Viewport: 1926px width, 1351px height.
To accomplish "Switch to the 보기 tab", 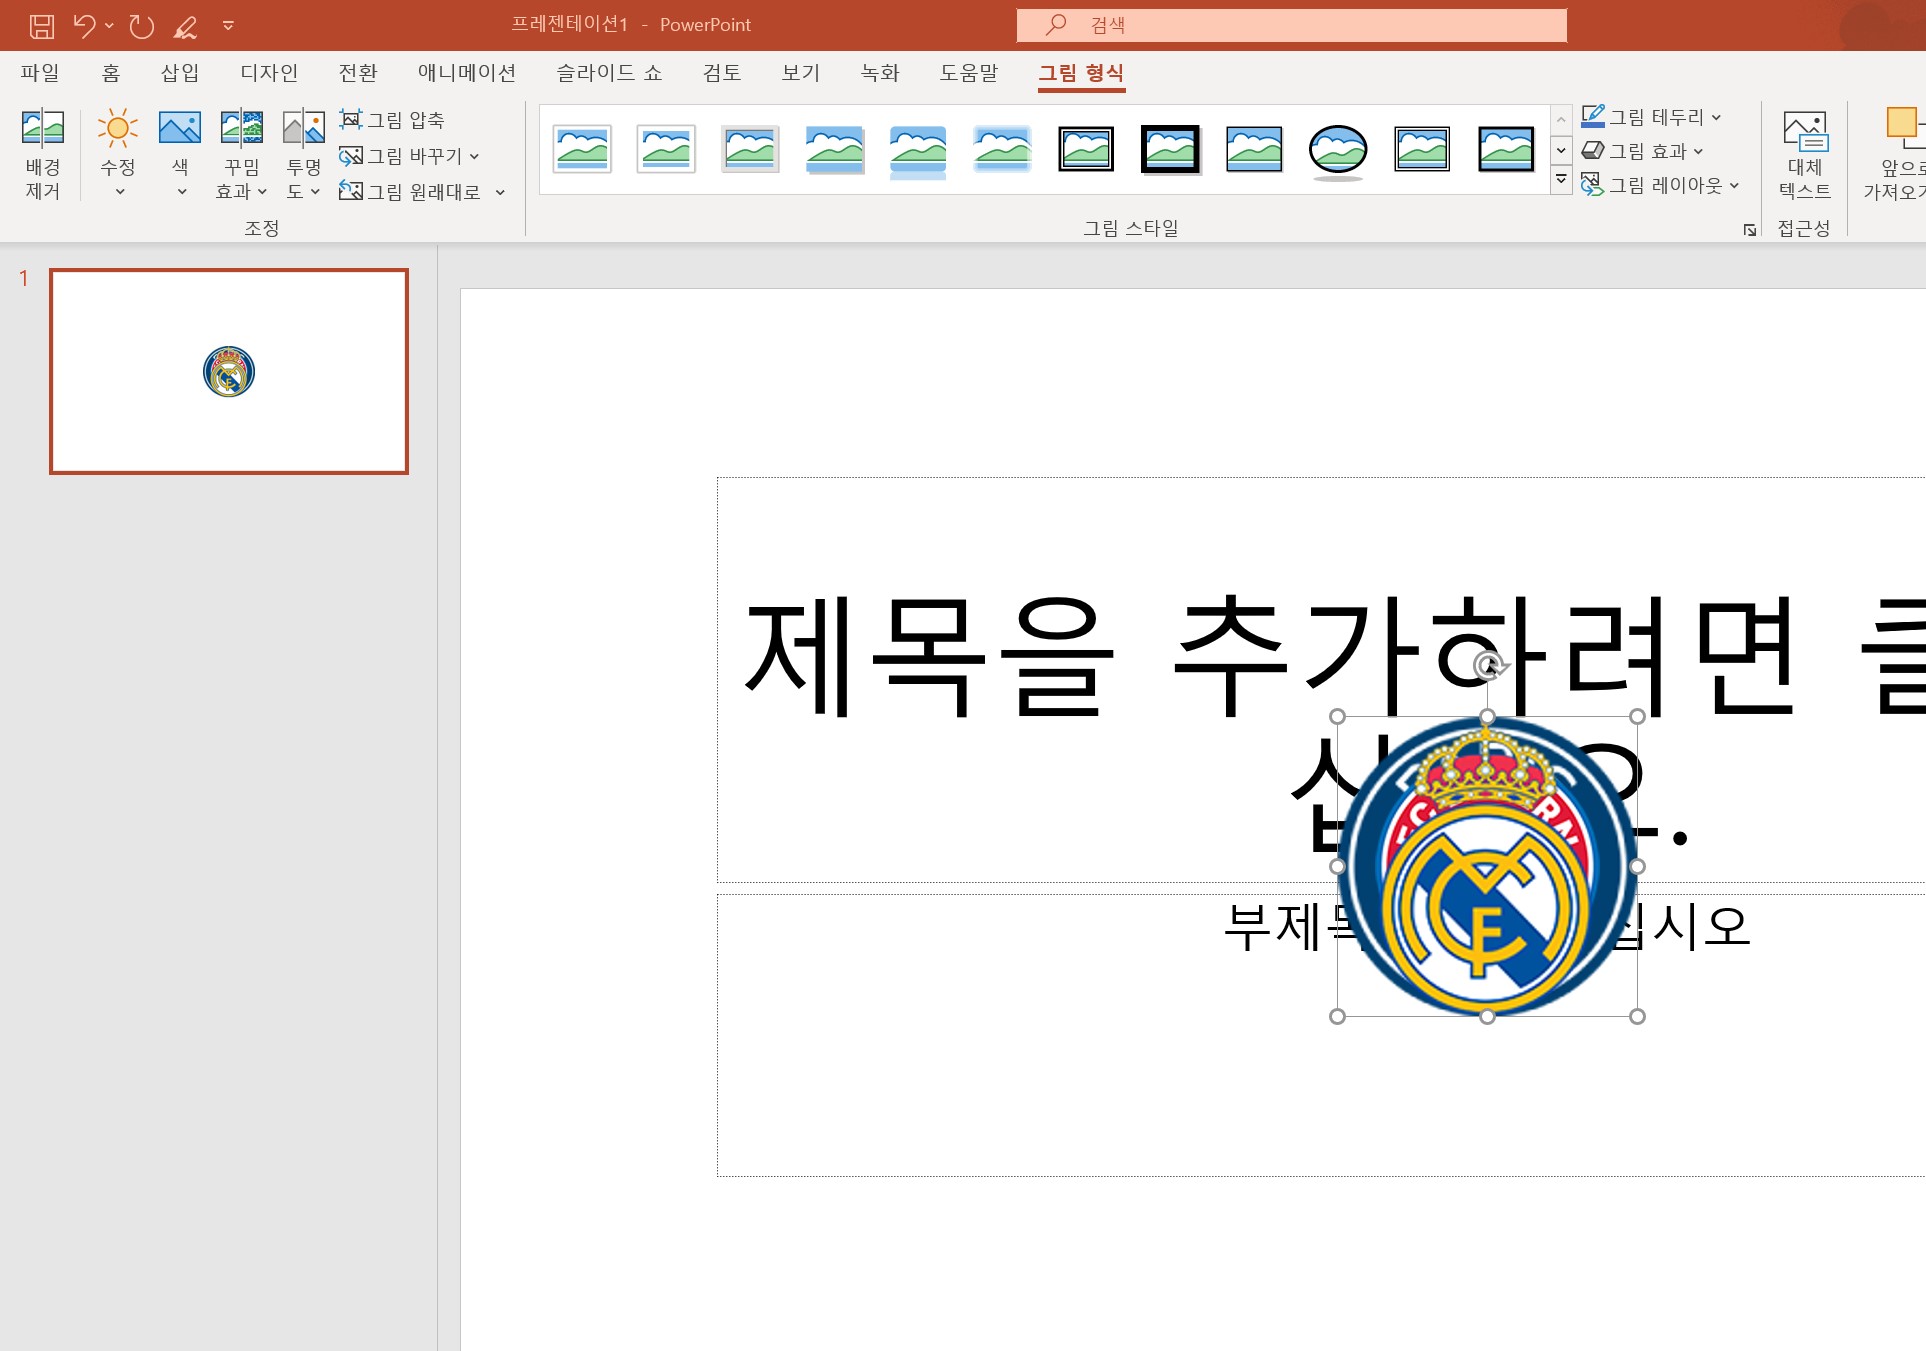I will pyautogui.click(x=801, y=73).
